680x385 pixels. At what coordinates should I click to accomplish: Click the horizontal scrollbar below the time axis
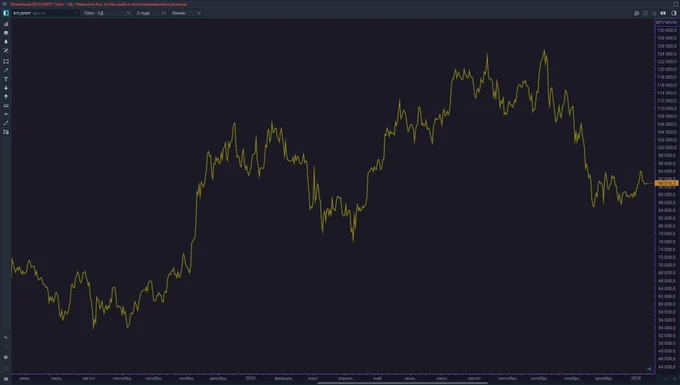(x=402, y=383)
